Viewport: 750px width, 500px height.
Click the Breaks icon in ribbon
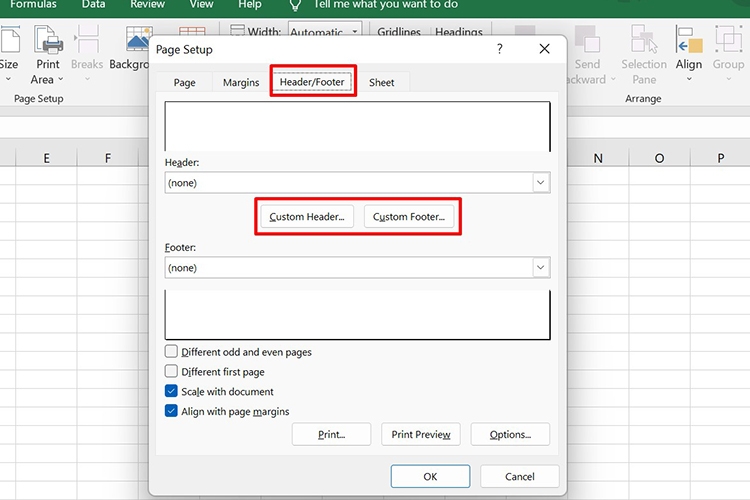point(87,39)
